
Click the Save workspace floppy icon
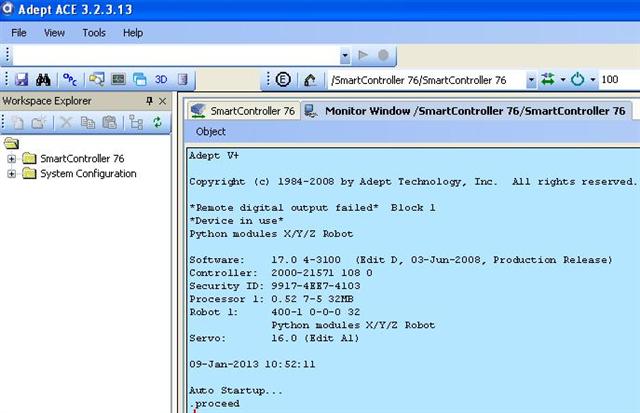[x=22, y=80]
